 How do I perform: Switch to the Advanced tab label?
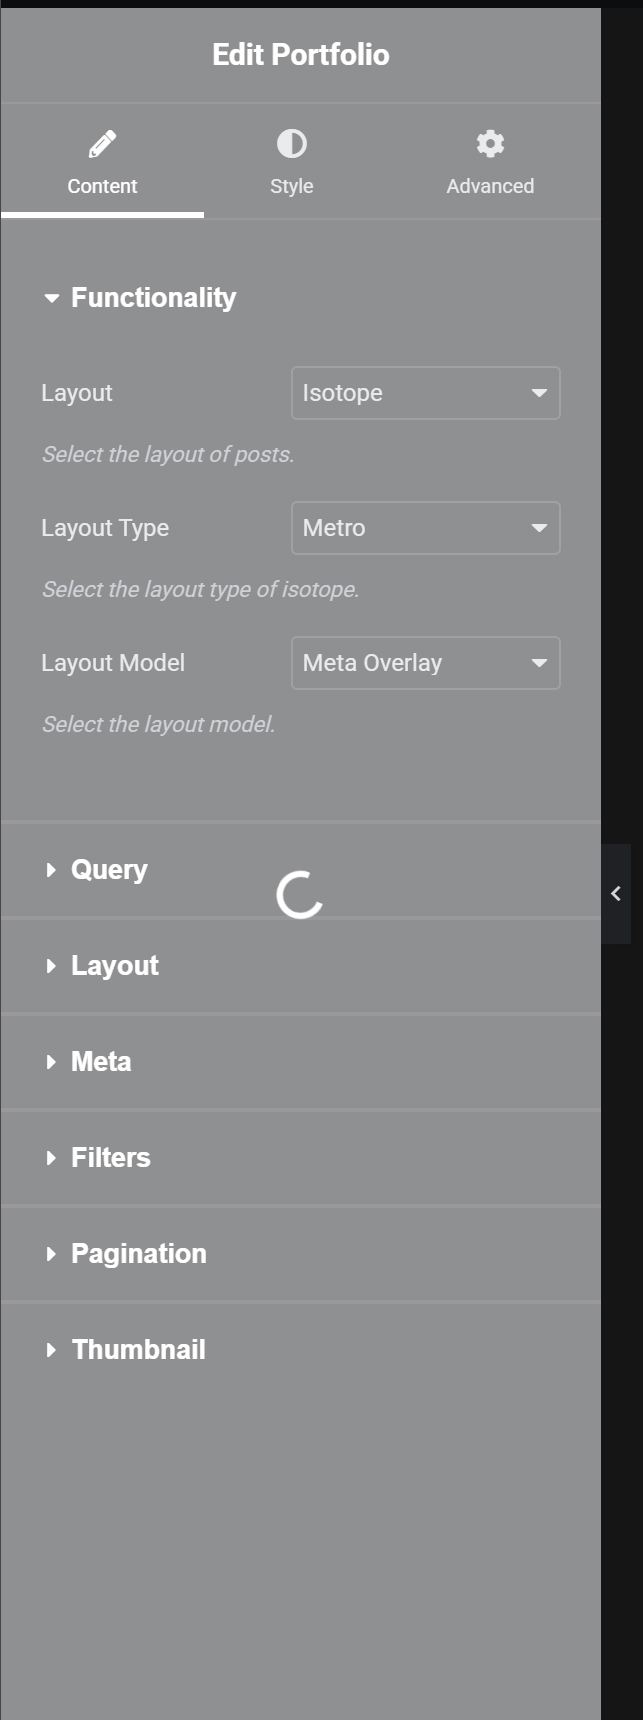coord(490,186)
